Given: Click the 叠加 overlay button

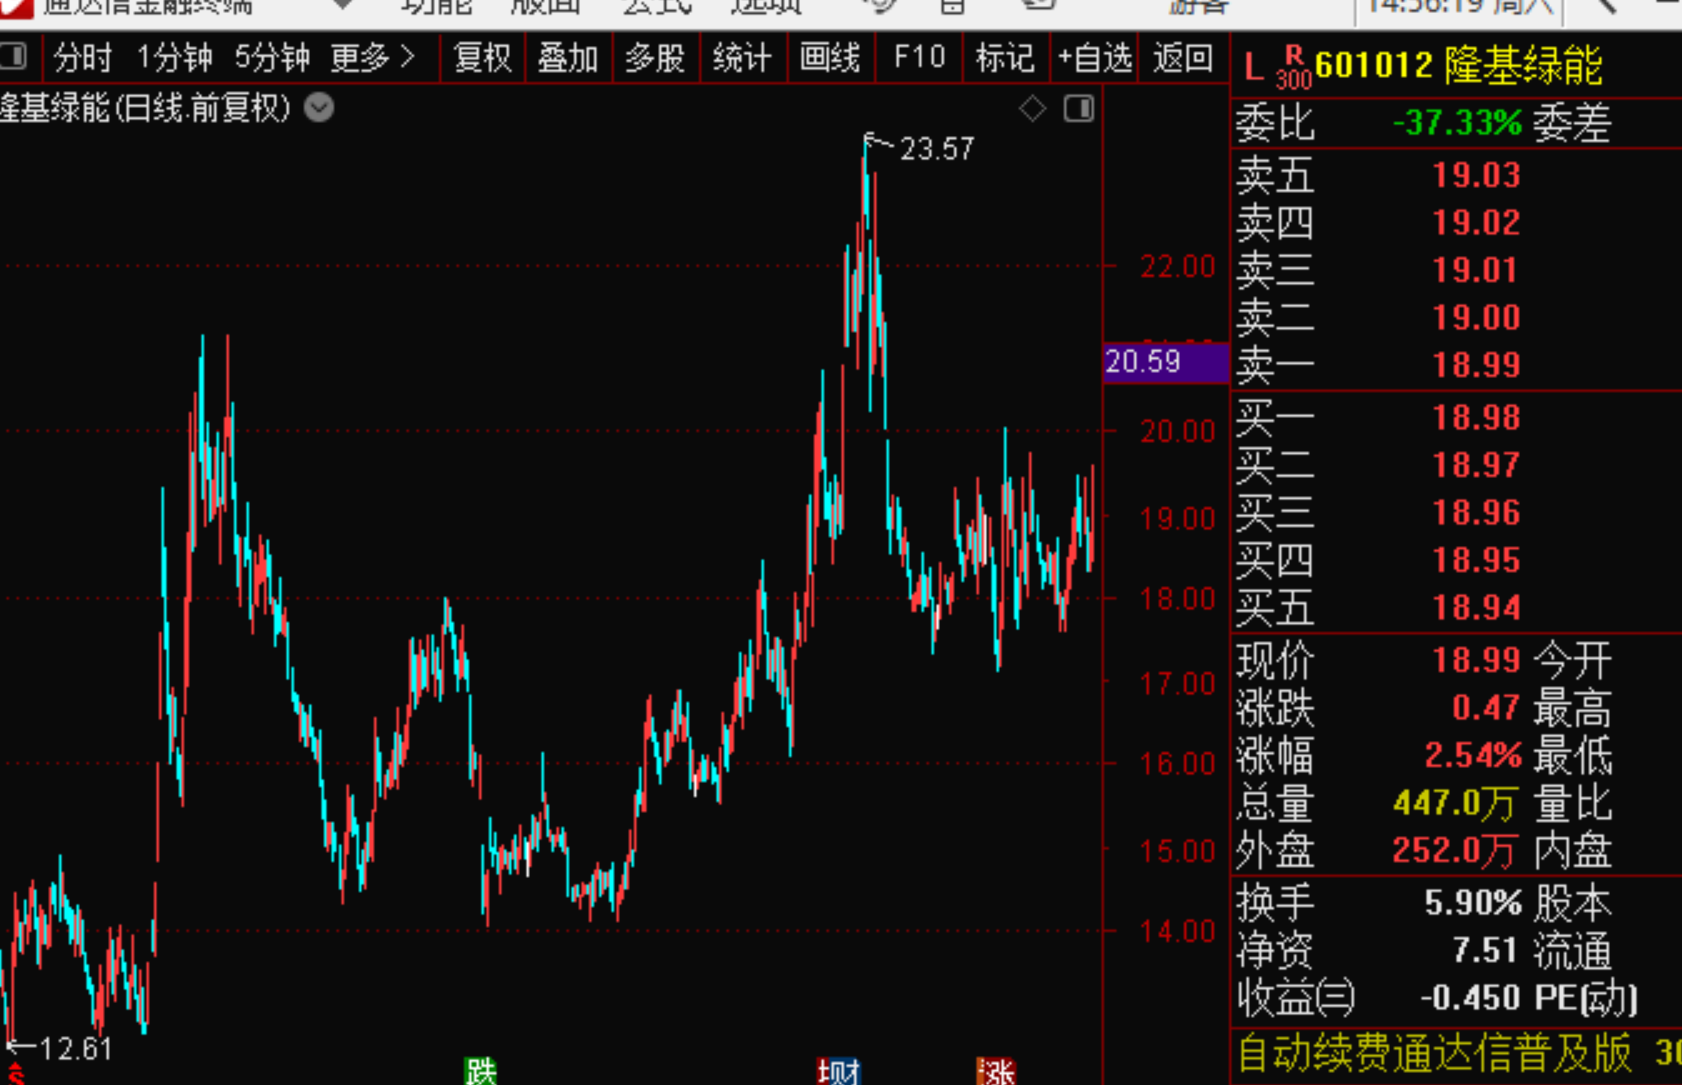Looking at the screenshot, I should 568,58.
